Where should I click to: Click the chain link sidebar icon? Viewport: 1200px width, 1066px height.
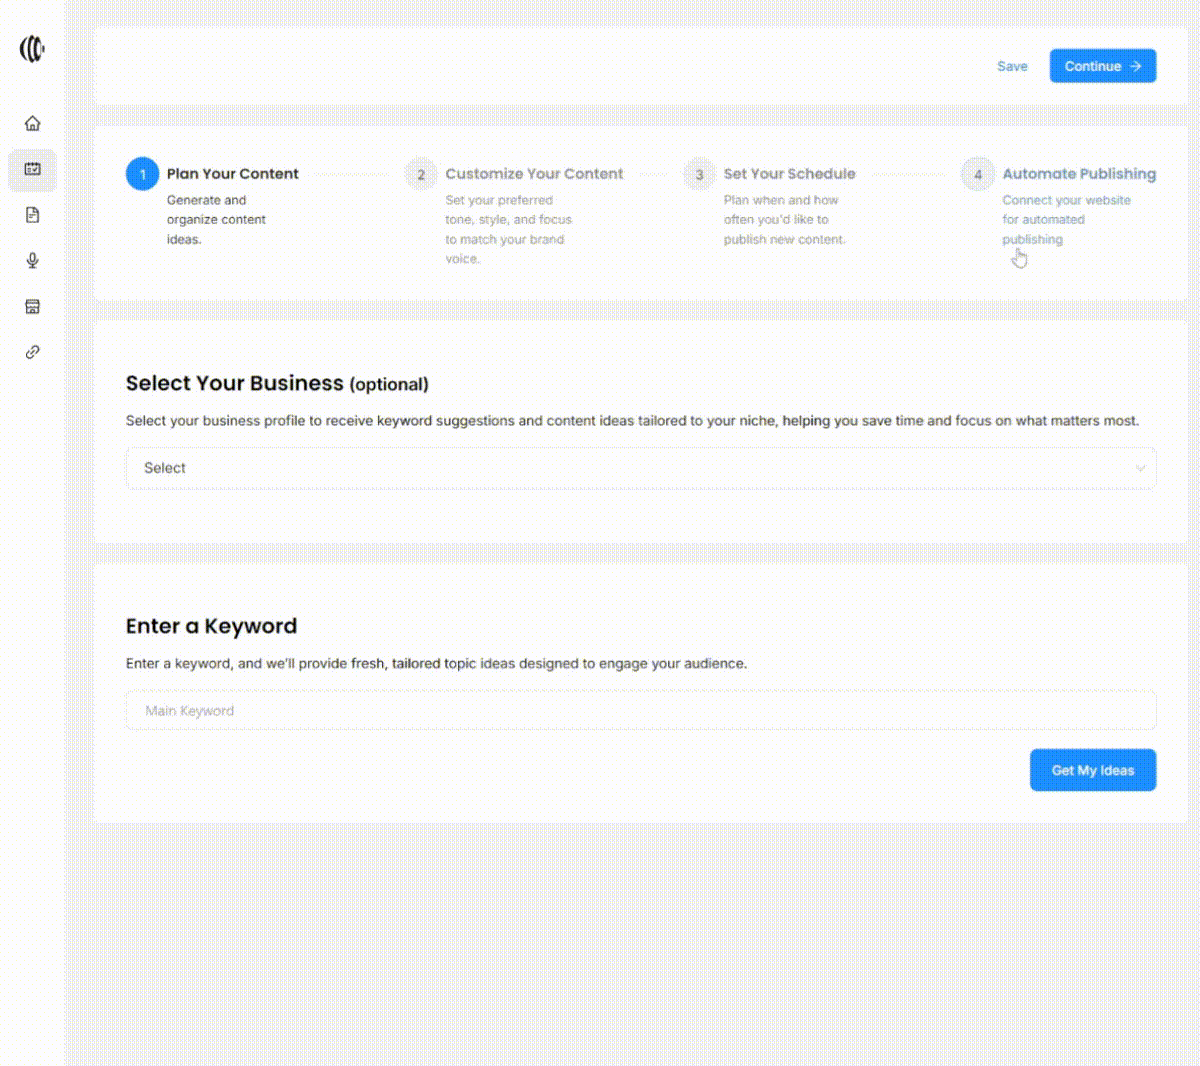tap(32, 352)
